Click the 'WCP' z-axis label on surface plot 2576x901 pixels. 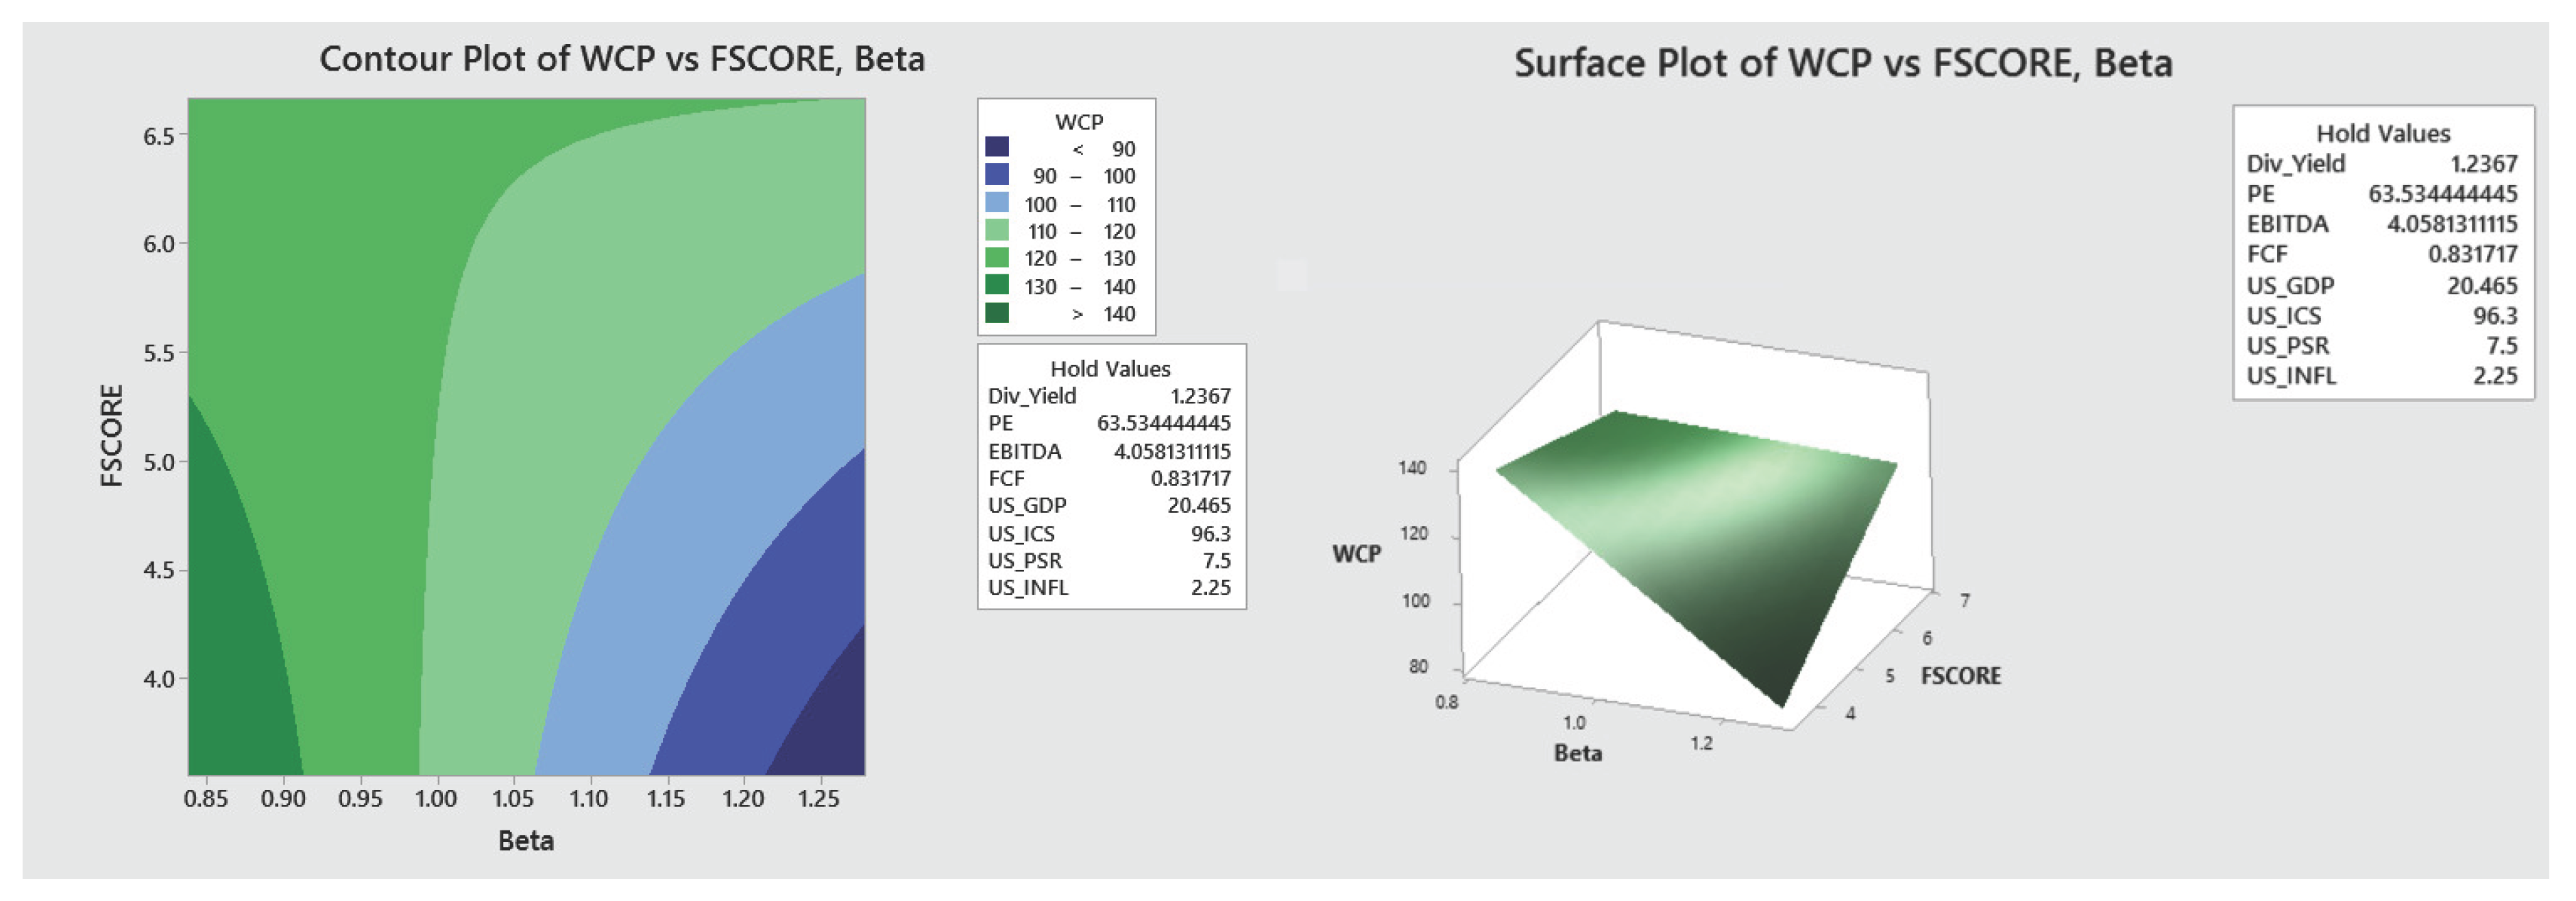point(1356,554)
